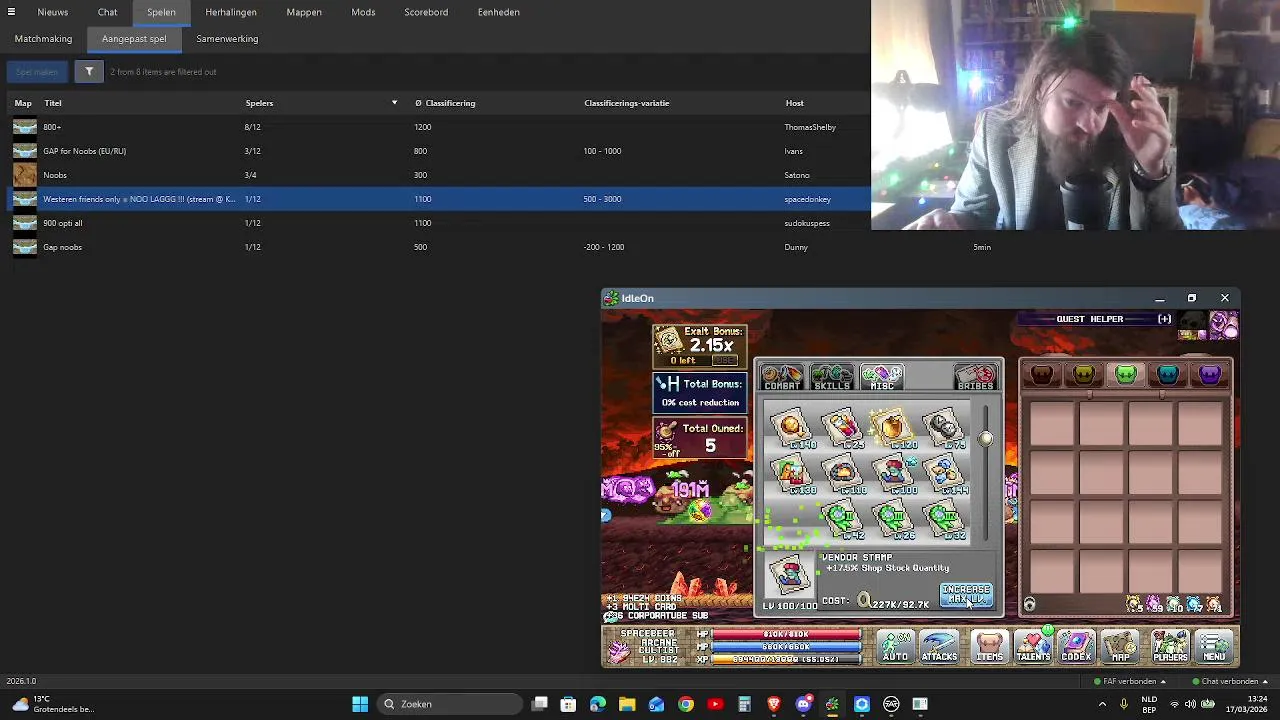Open the Bribes tab in IdleOn
Screen dimensions: 1280x720
click(976, 377)
